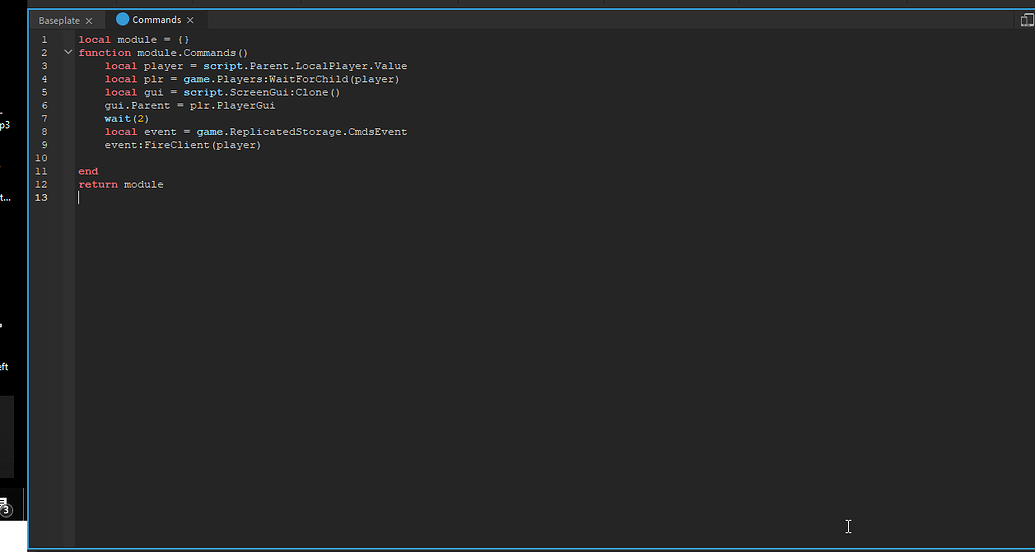Click the device view icon at top right
Screen dimensions: 1035x552
pos(1027,20)
